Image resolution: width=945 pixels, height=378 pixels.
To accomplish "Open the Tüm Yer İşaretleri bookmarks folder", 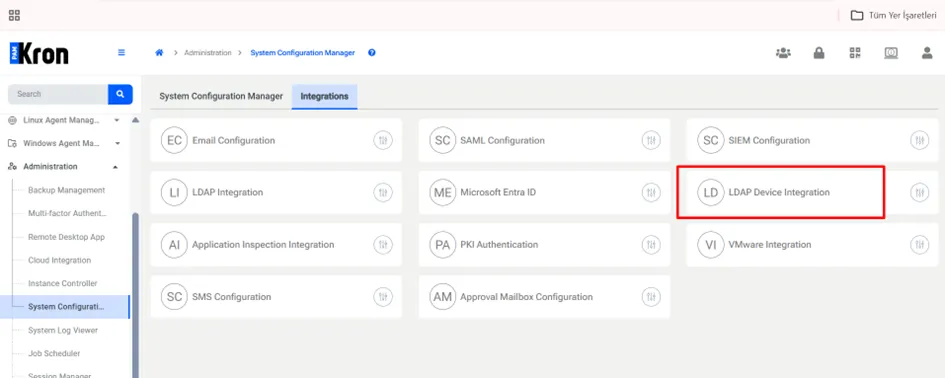I will [893, 15].
